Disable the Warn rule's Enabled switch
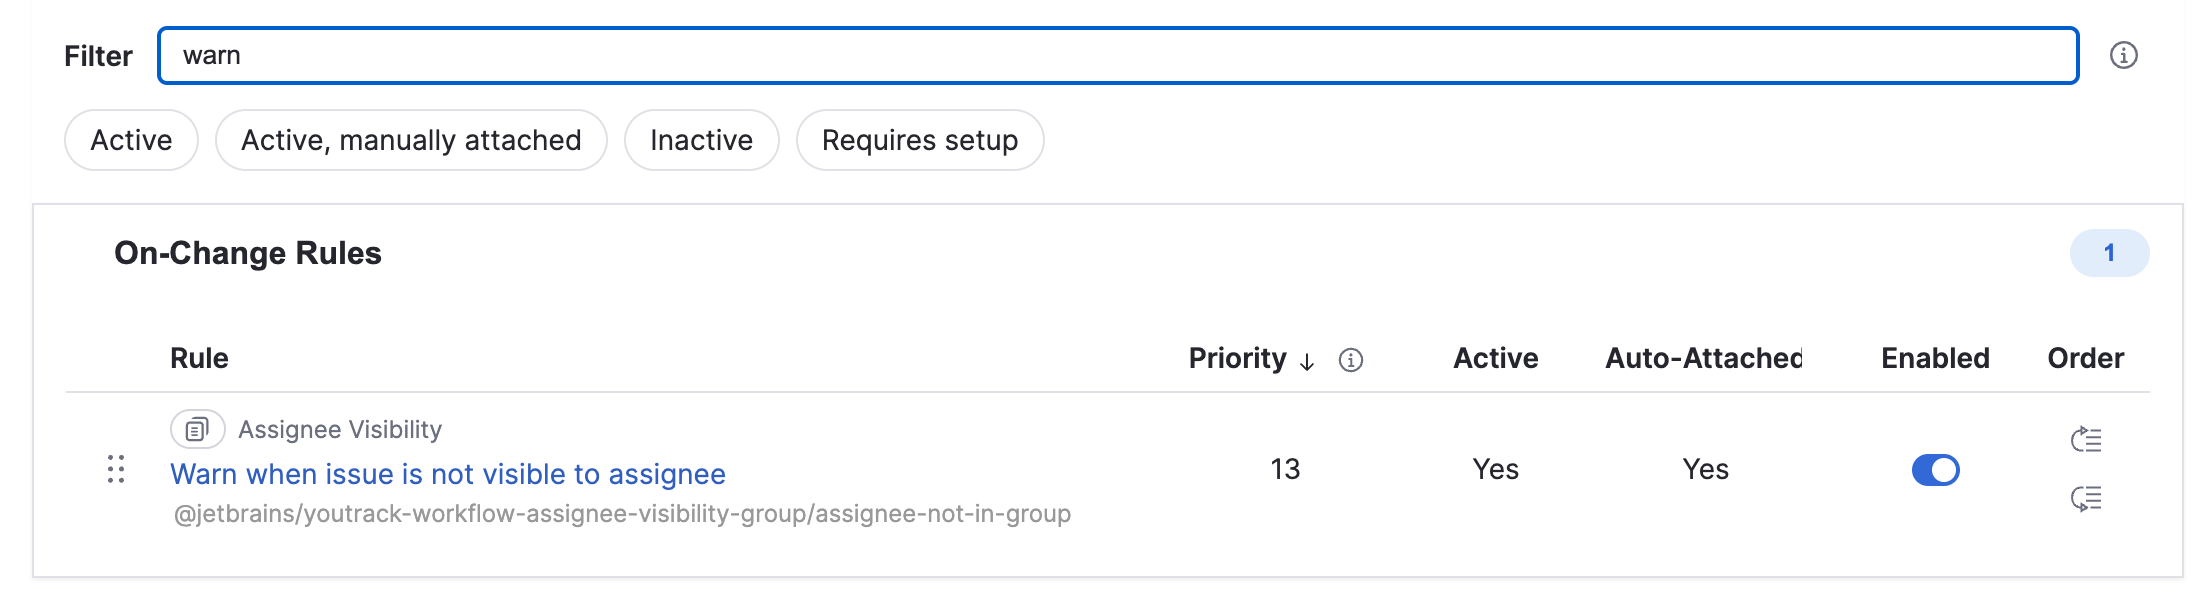2210x596 pixels. (x=1935, y=470)
